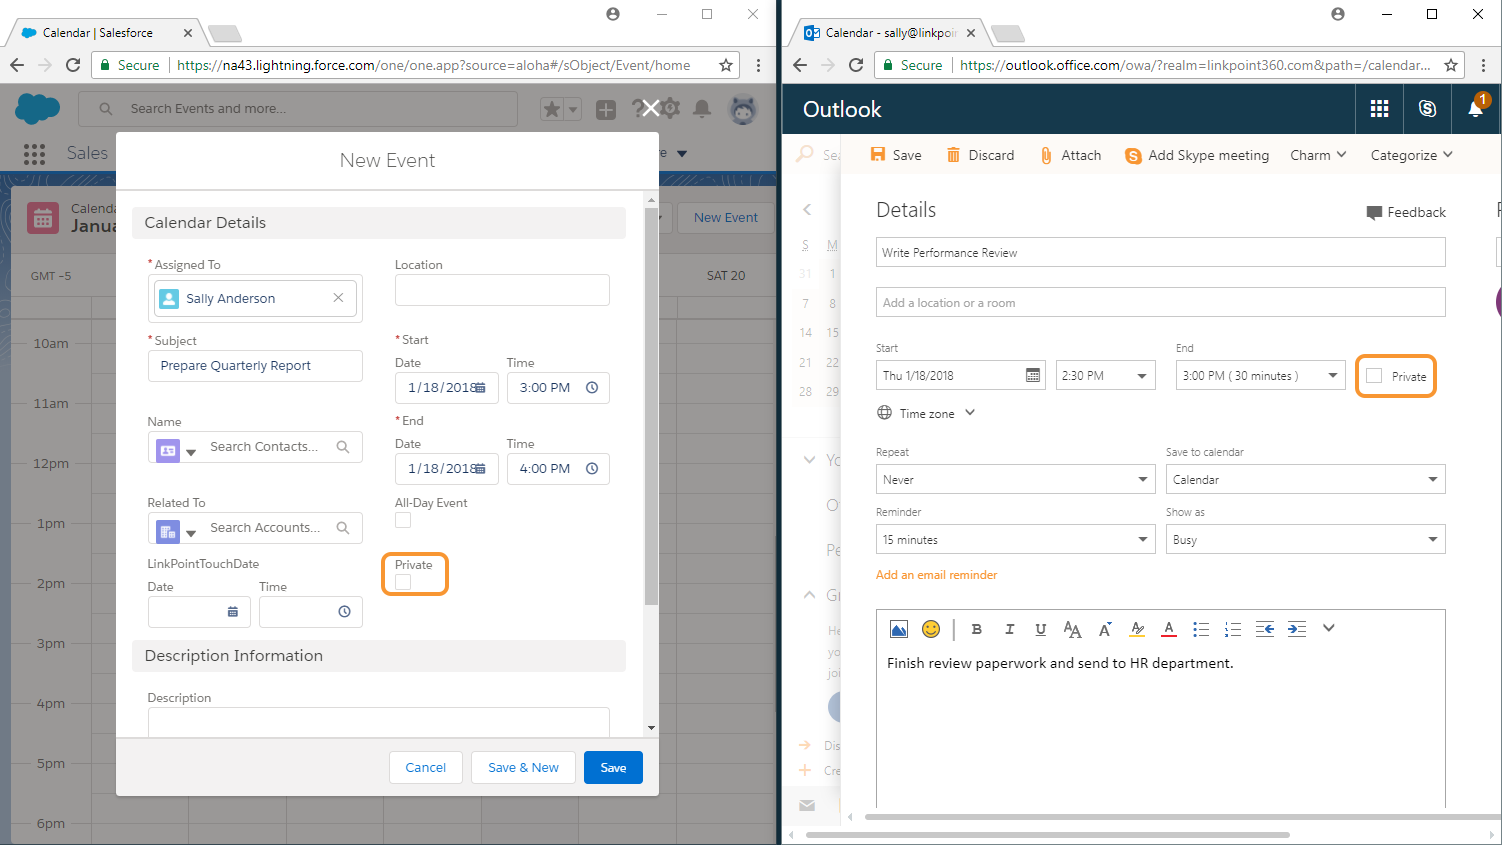
Task: Close the New Event dialog with X
Action: pyautogui.click(x=650, y=108)
